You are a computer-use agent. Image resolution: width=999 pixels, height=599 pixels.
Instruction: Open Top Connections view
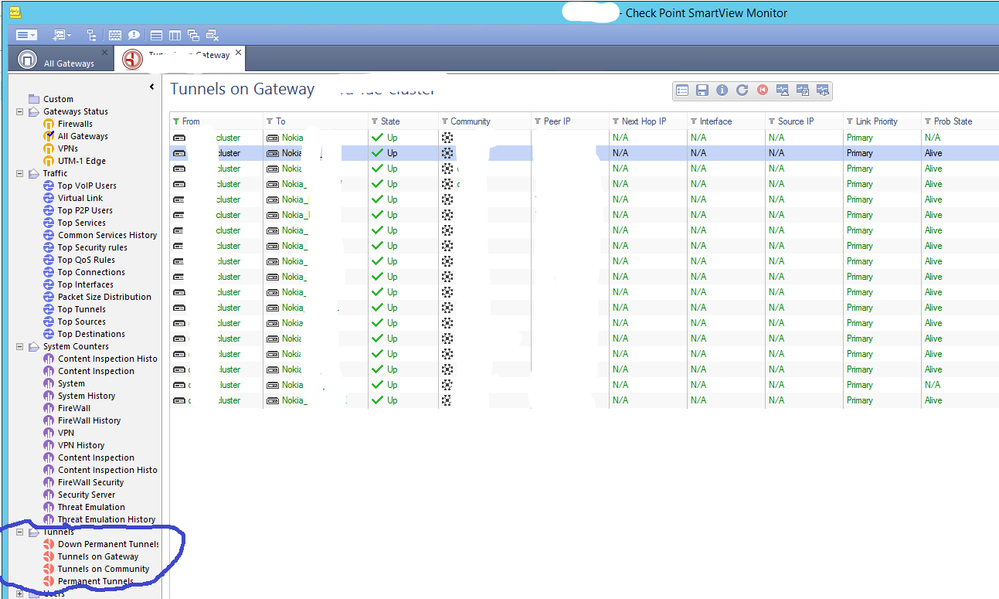click(x=91, y=272)
